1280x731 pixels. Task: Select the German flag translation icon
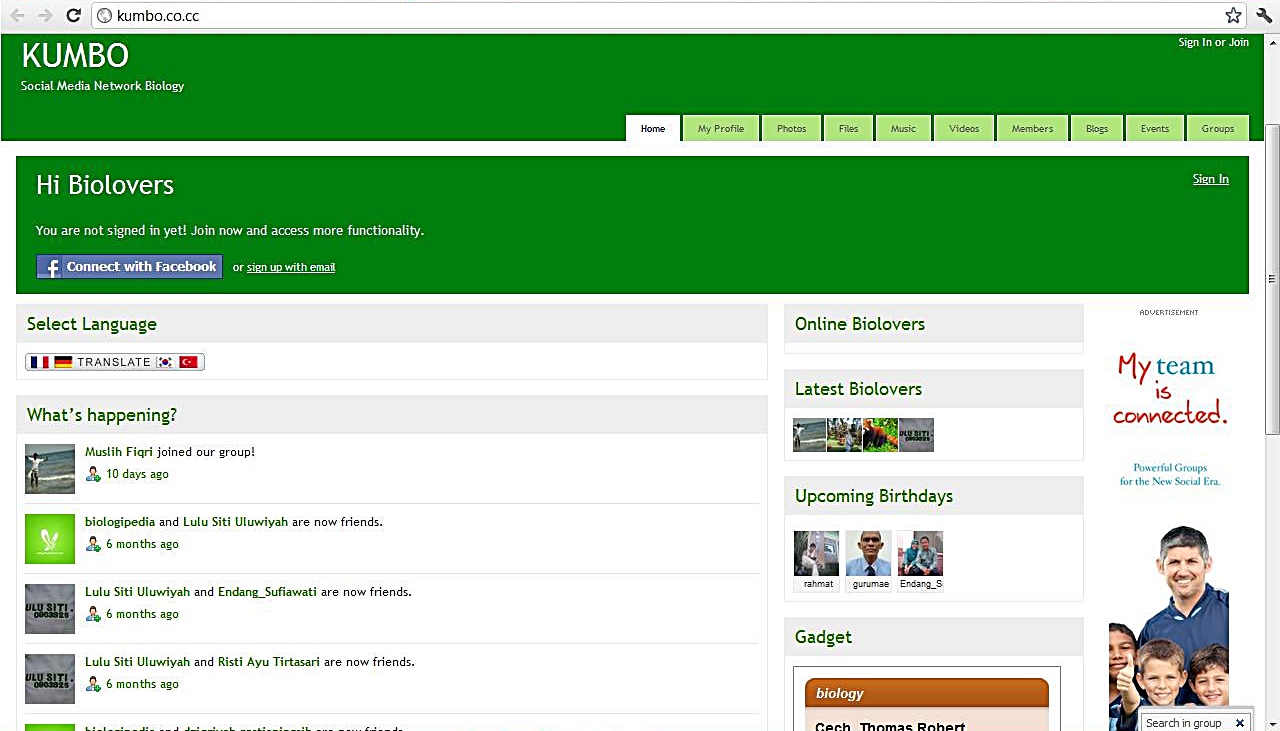tap(63, 361)
